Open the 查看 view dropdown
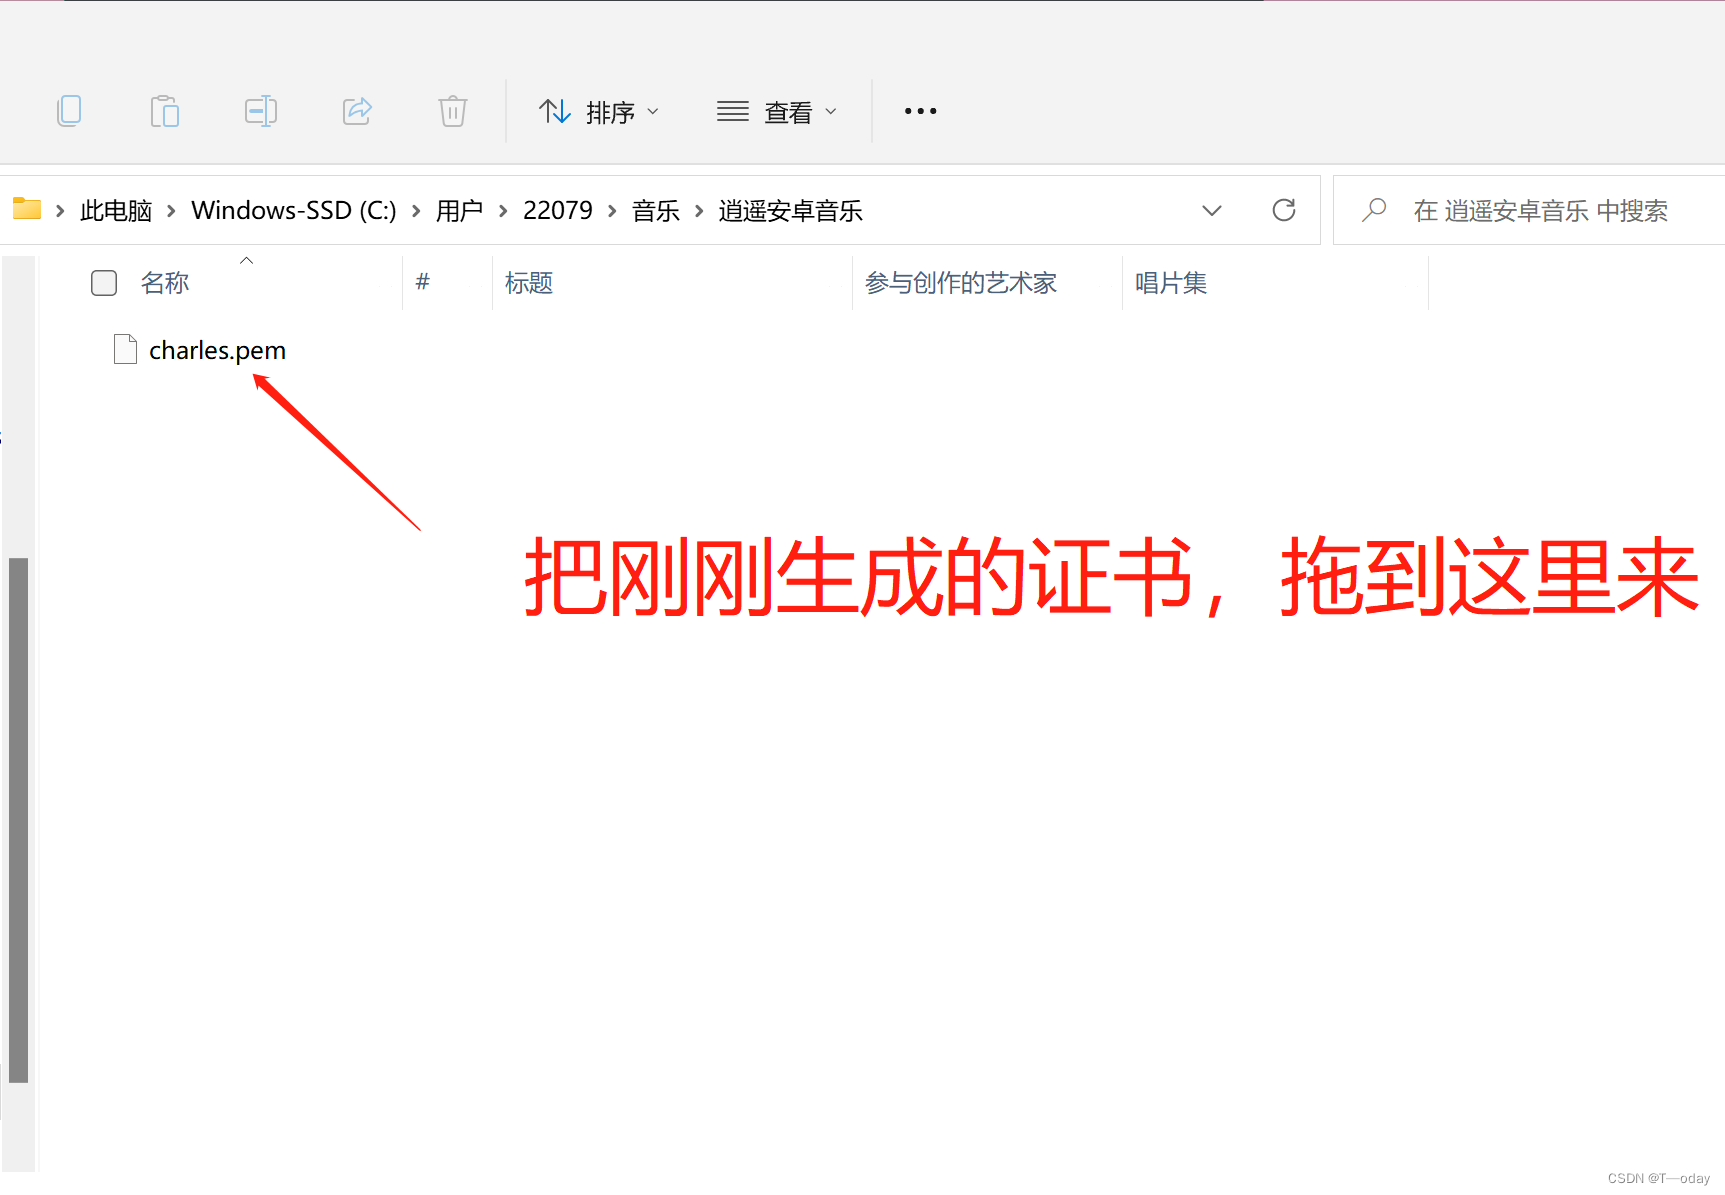Screen dimensions: 1725x1195 point(776,112)
